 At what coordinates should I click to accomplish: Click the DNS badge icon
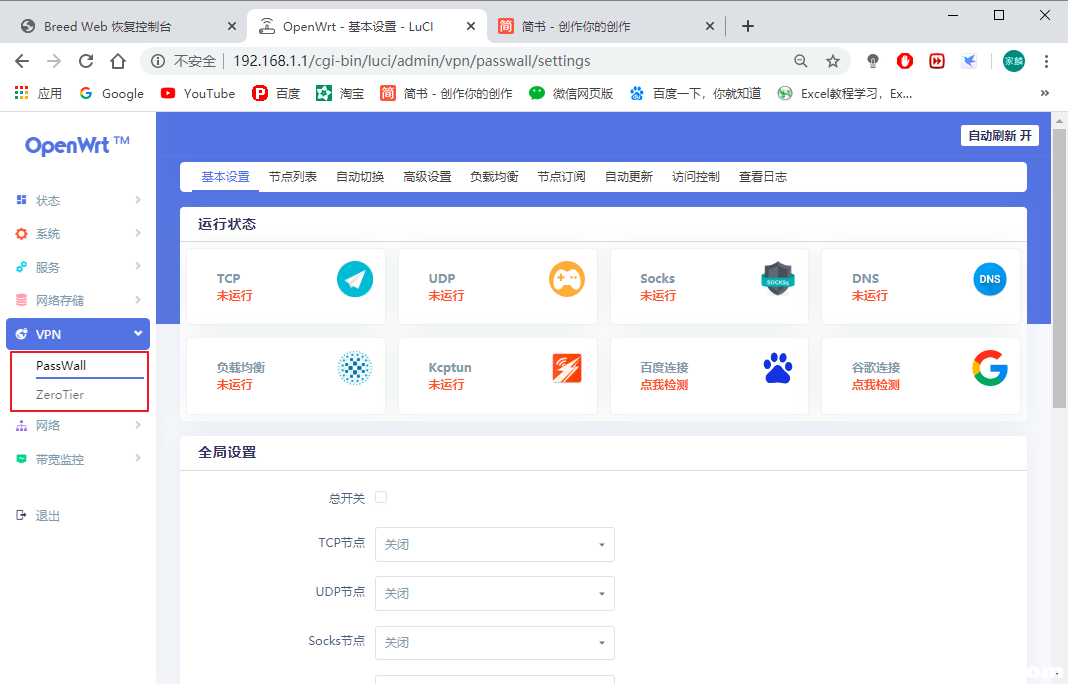click(x=990, y=279)
